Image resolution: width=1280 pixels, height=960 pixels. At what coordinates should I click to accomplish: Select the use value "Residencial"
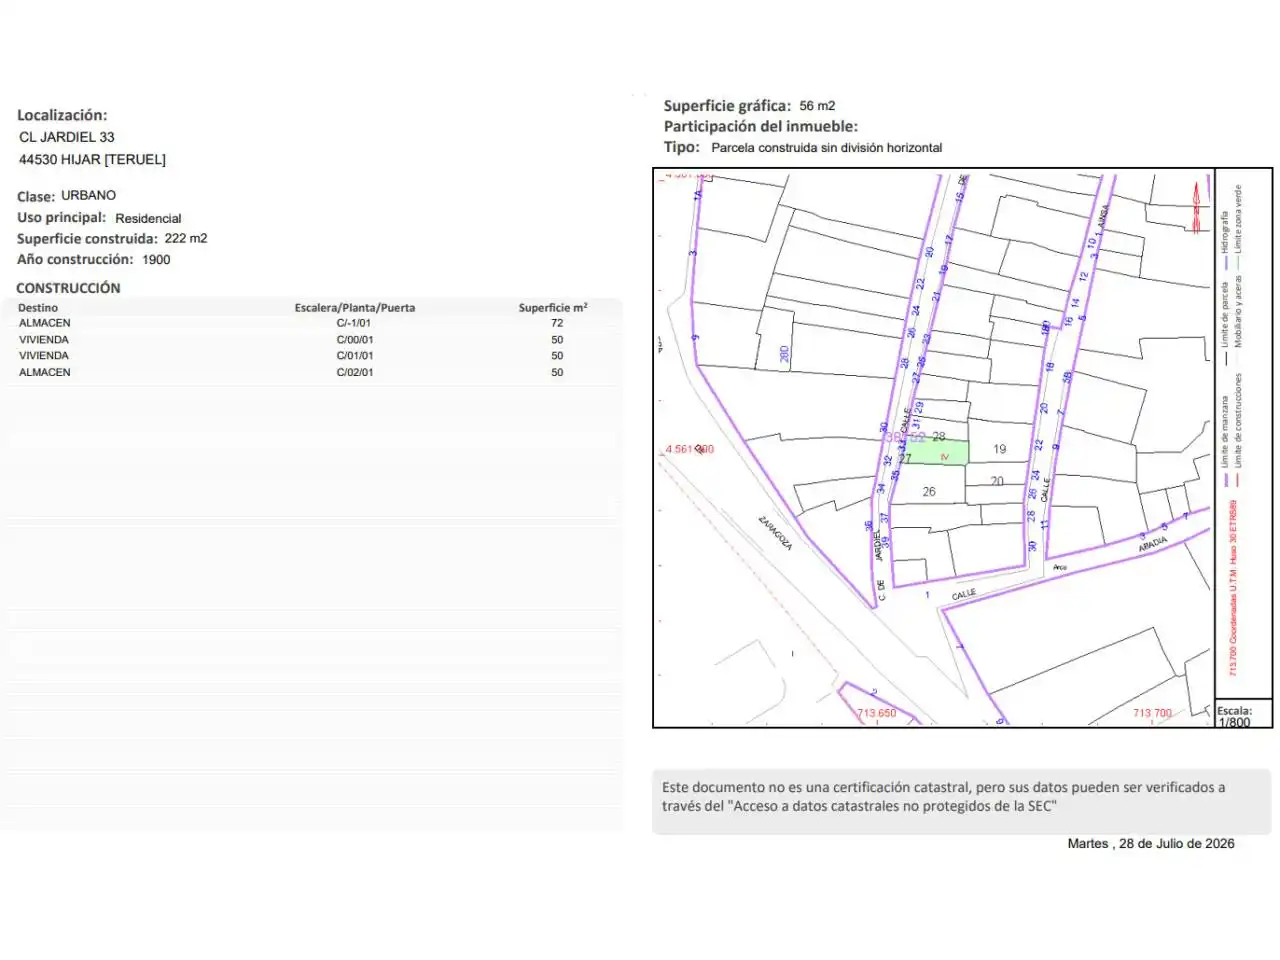148,218
